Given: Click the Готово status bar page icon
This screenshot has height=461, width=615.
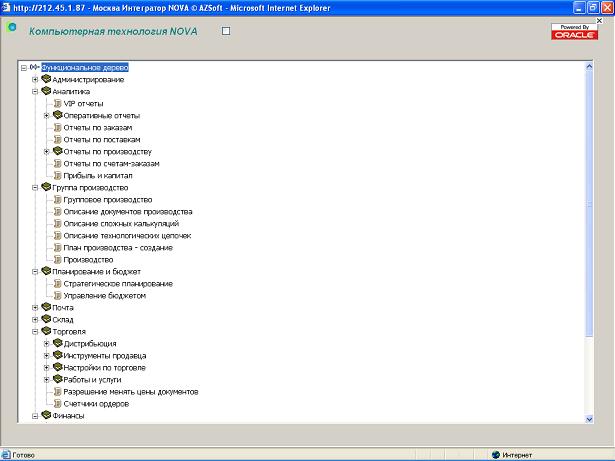Looking at the screenshot, I should (5, 455).
